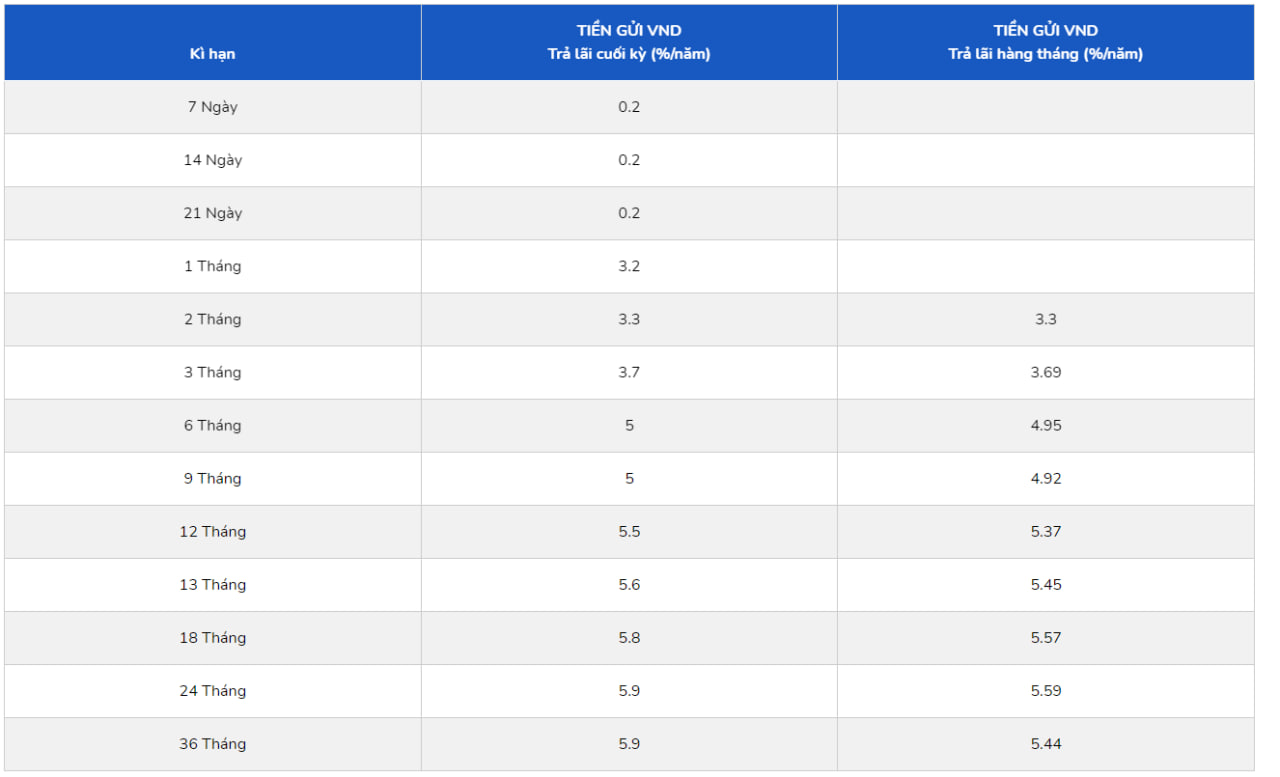Click the 9 Tháng row label

[x=212, y=478]
